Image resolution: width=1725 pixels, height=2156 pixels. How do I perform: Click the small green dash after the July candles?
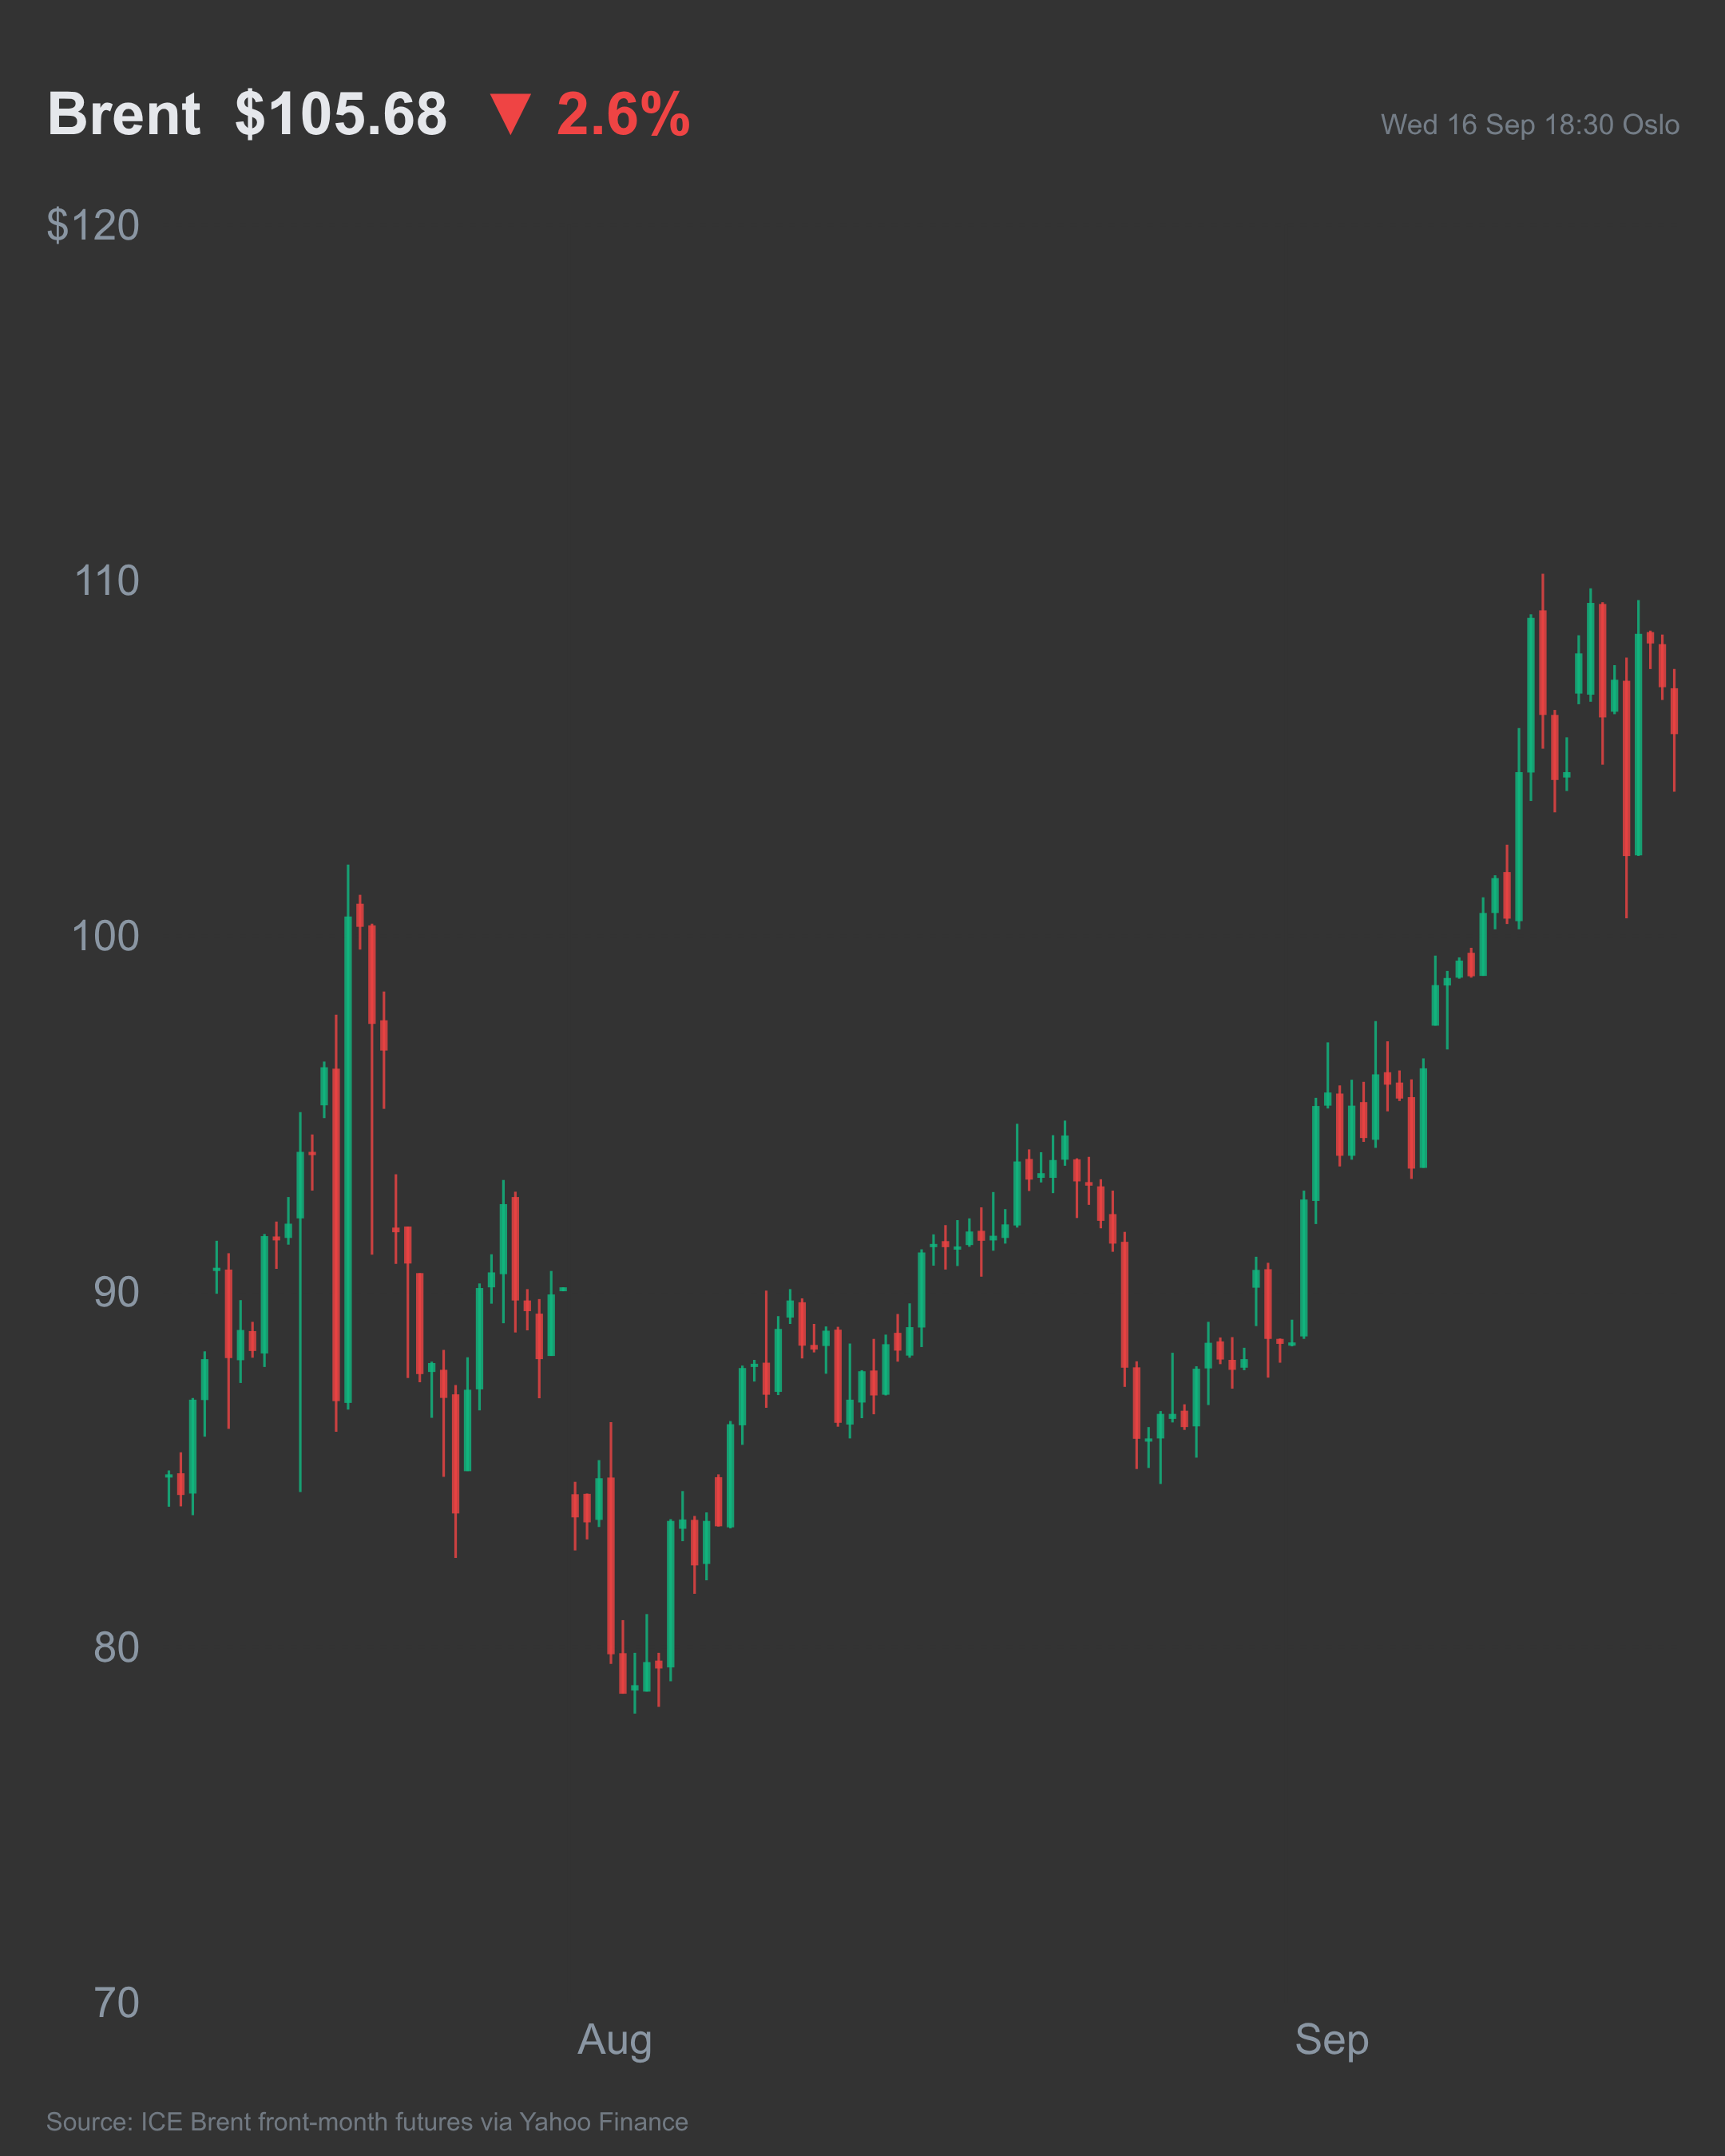point(563,1290)
